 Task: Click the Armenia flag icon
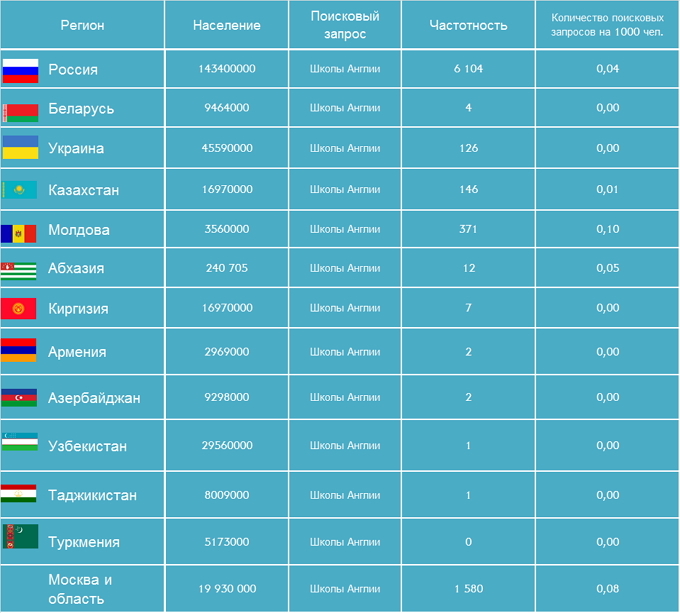[19, 350]
